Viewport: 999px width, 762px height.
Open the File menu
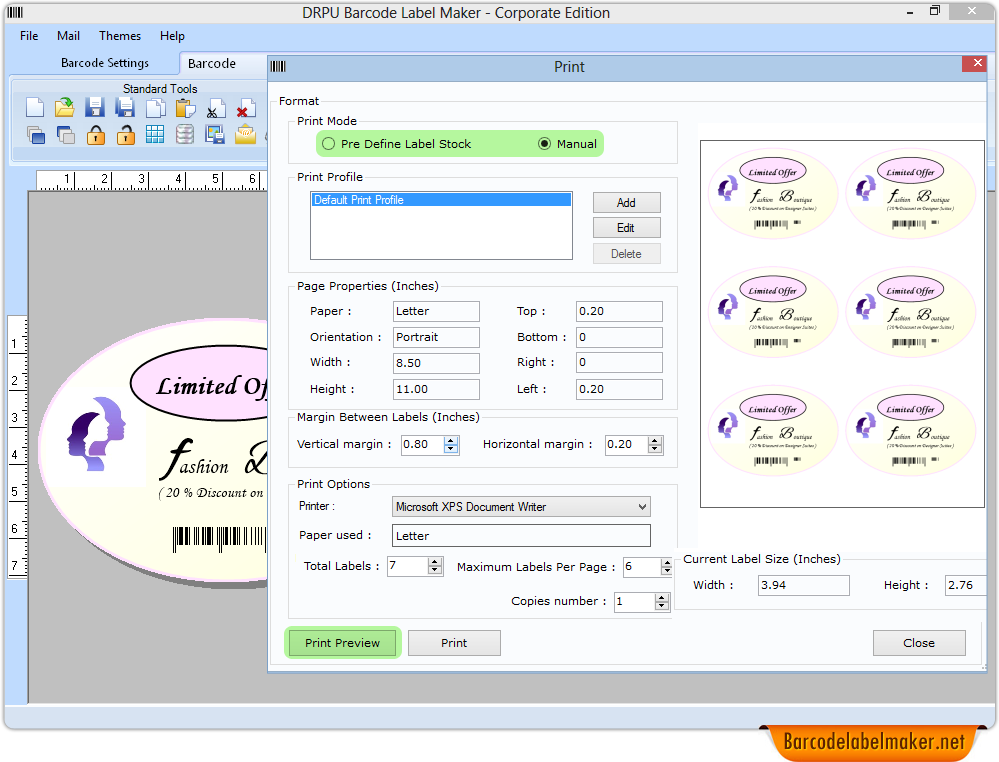29,36
